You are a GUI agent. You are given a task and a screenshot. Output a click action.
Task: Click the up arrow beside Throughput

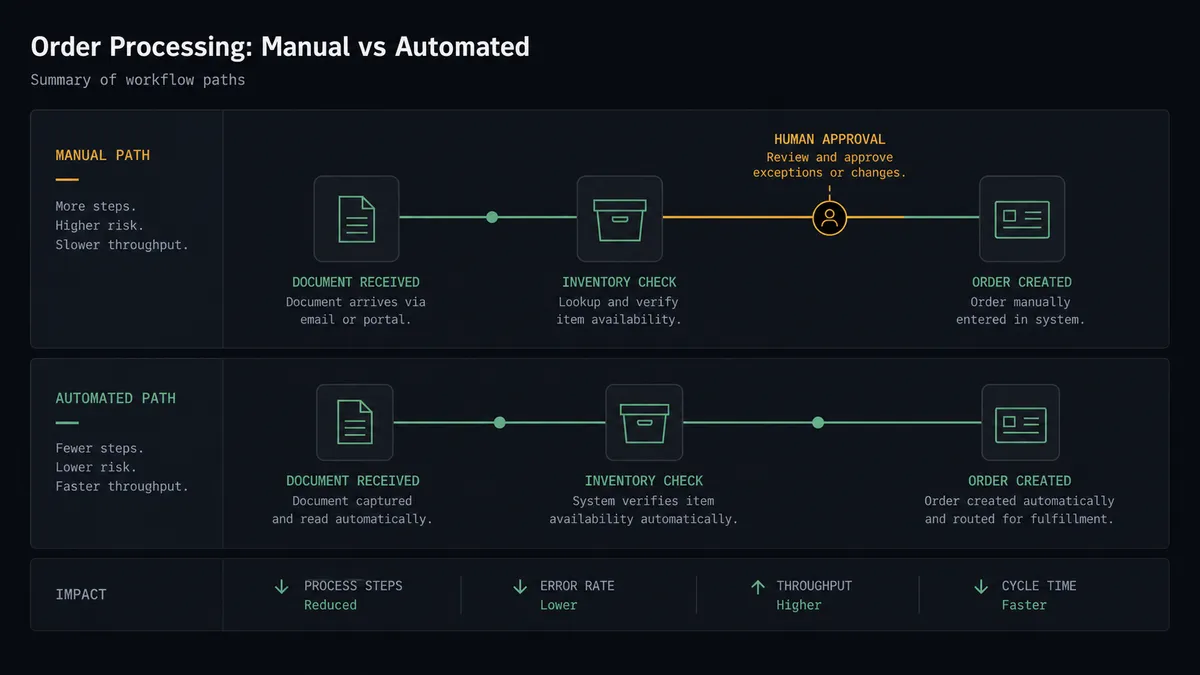(x=758, y=586)
